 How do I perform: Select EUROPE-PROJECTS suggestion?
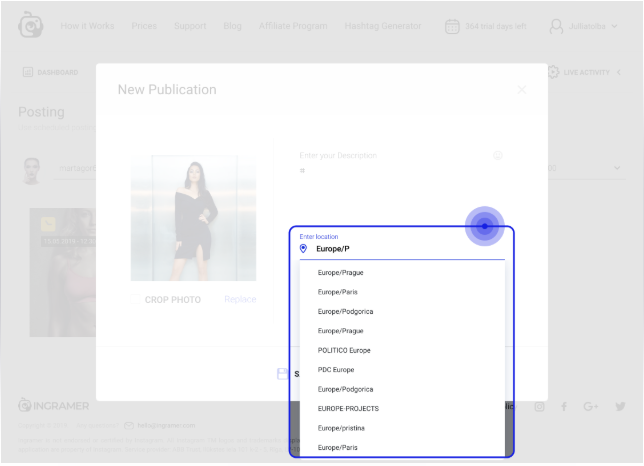(x=348, y=409)
